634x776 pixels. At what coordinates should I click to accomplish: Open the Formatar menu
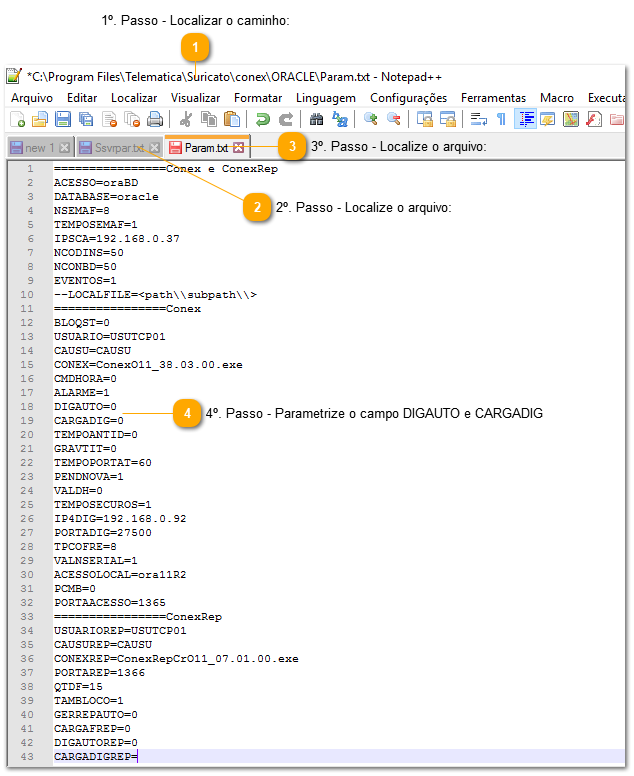(x=258, y=98)
